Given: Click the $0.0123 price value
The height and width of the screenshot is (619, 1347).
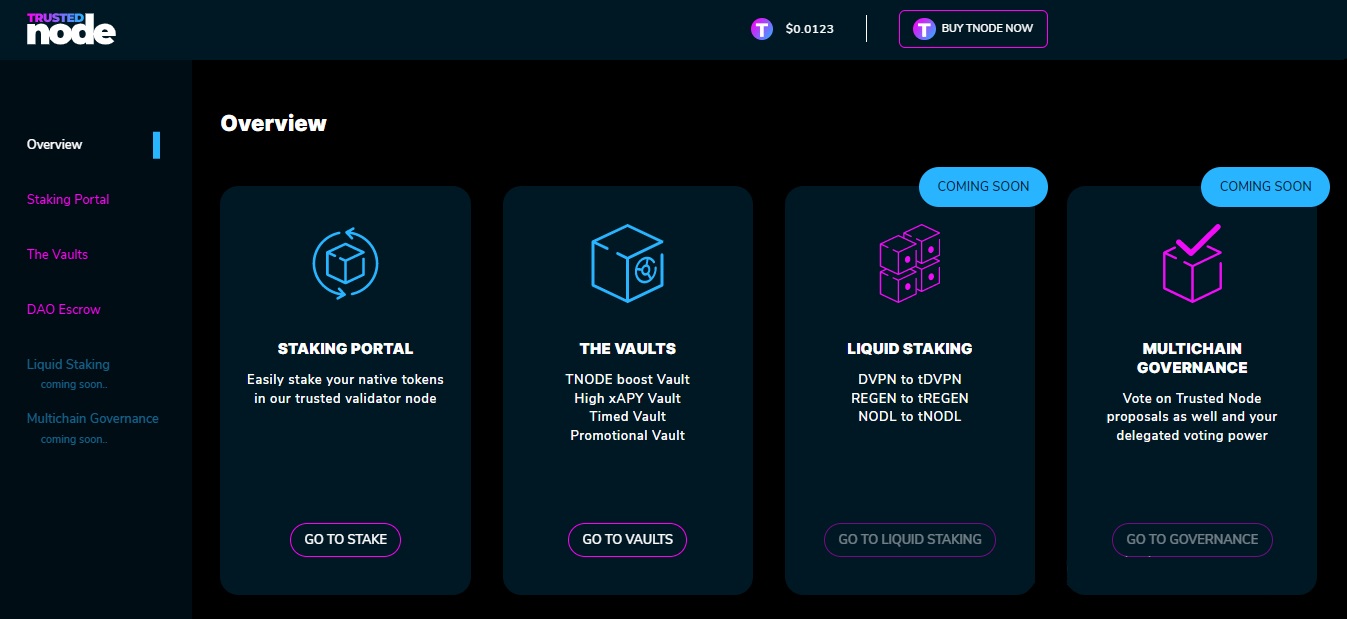Looking at the screenshot, I should (x=810, y=29).
